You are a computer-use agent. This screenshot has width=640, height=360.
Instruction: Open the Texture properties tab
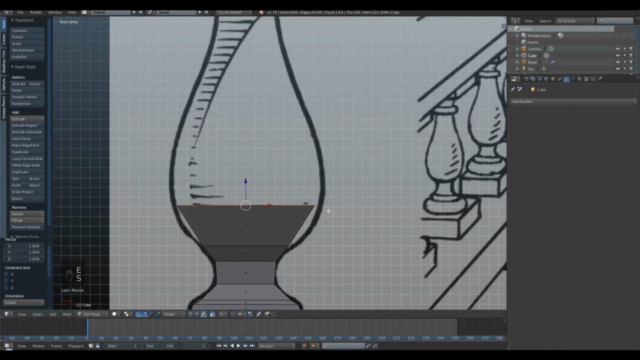(x=587, y=79)
